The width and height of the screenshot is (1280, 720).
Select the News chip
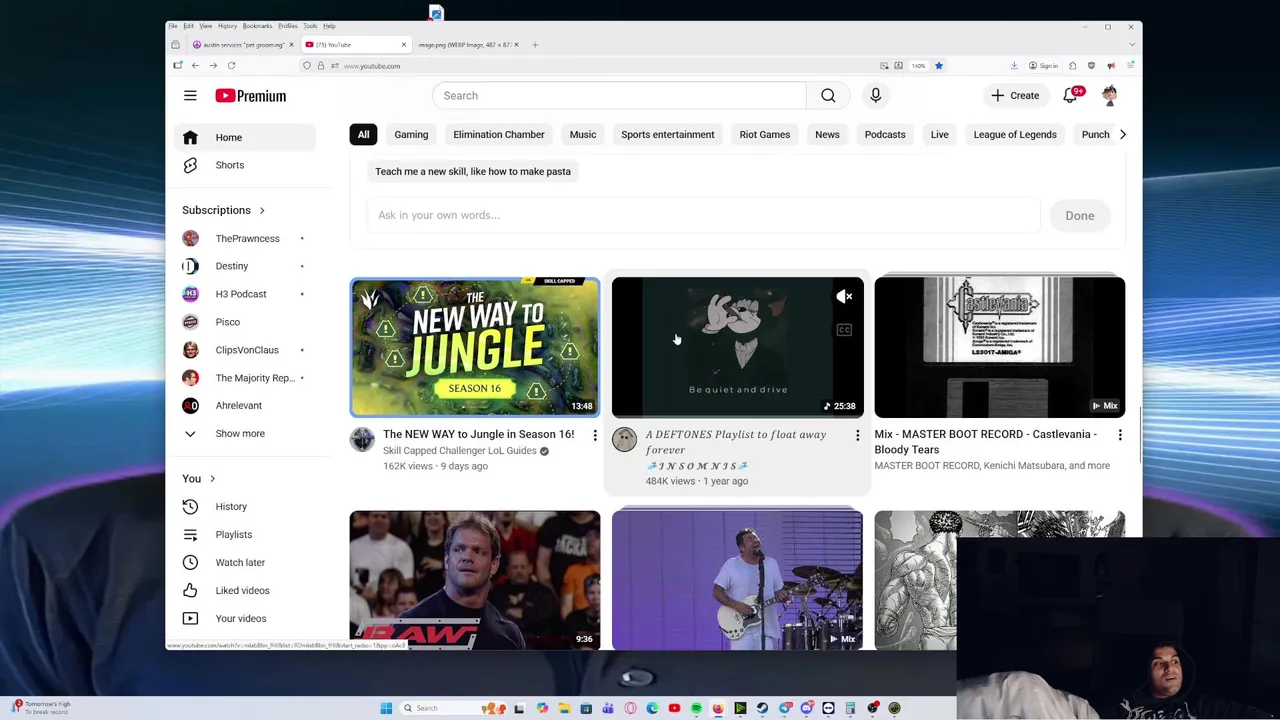point(827,134)
